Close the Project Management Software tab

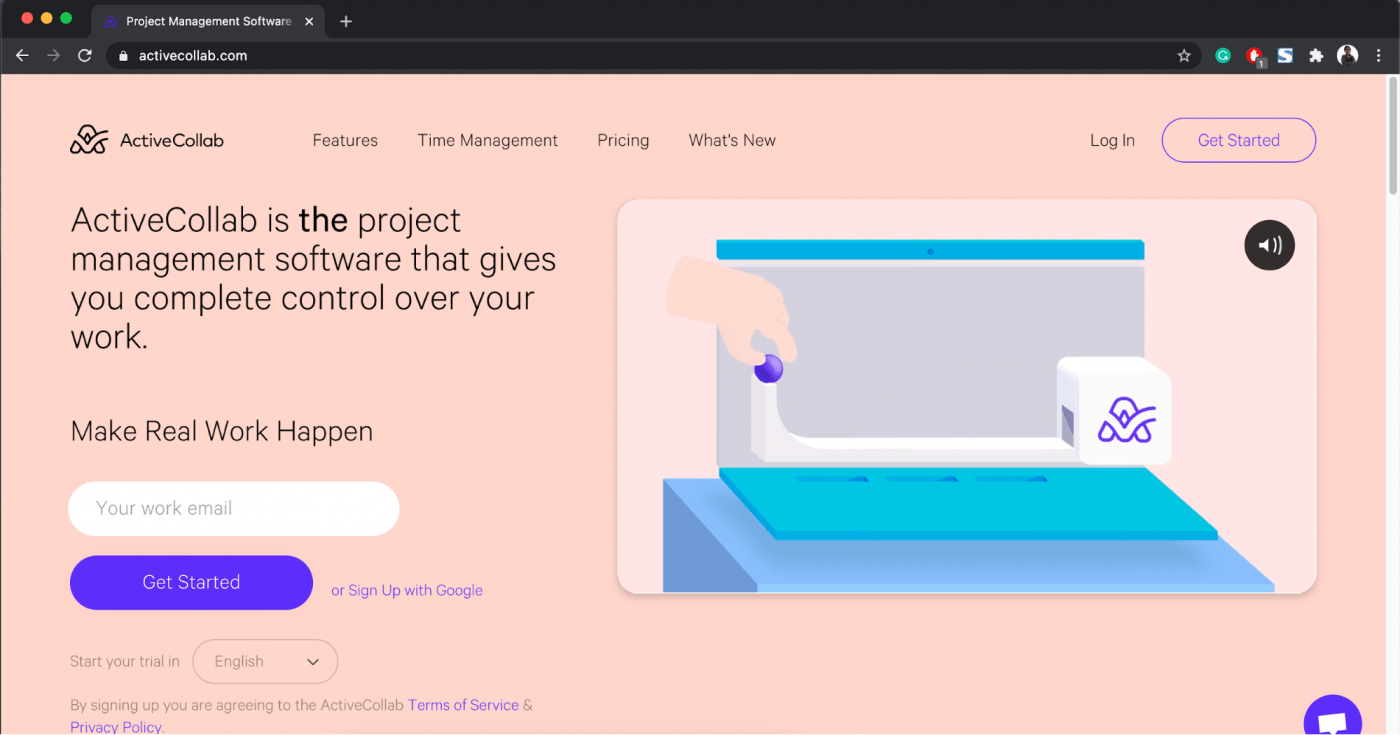309,21
